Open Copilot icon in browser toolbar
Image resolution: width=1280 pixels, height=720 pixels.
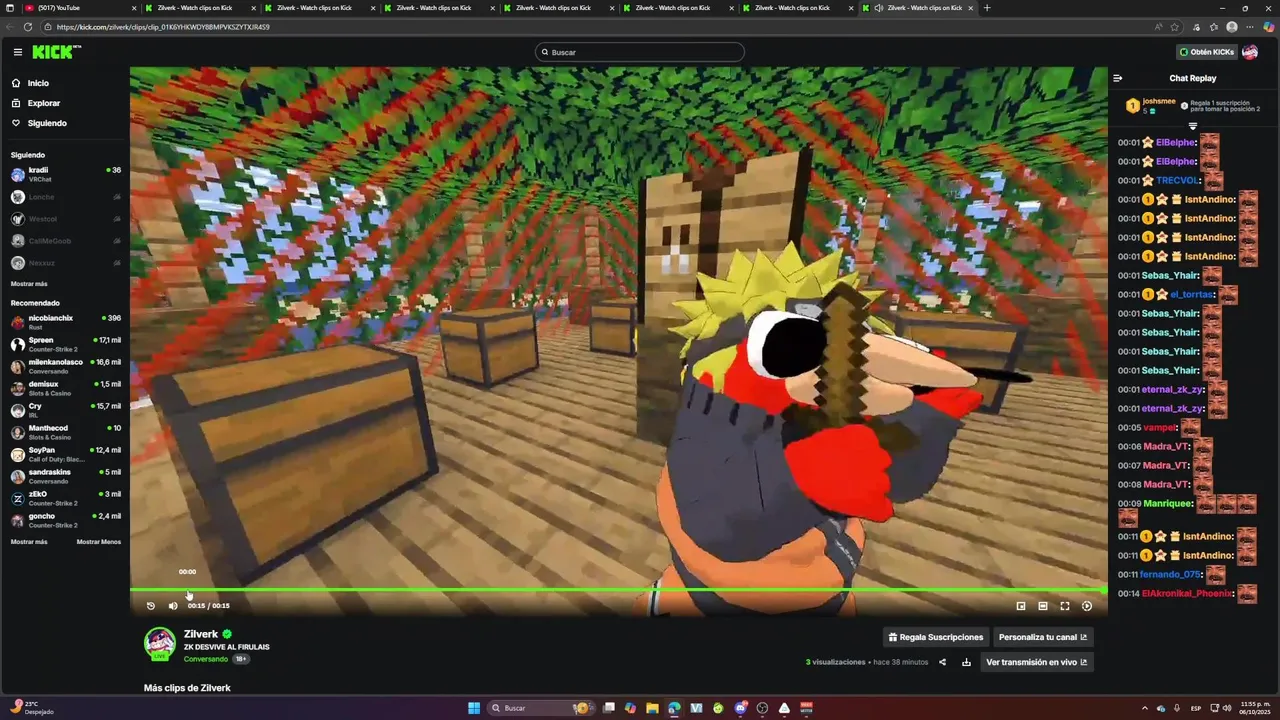(x=1269, y=27)
